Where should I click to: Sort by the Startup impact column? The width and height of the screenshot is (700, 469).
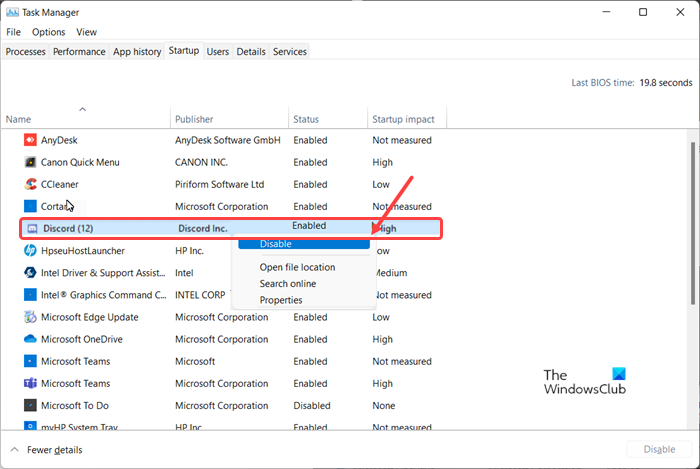[x=400, y=119]
